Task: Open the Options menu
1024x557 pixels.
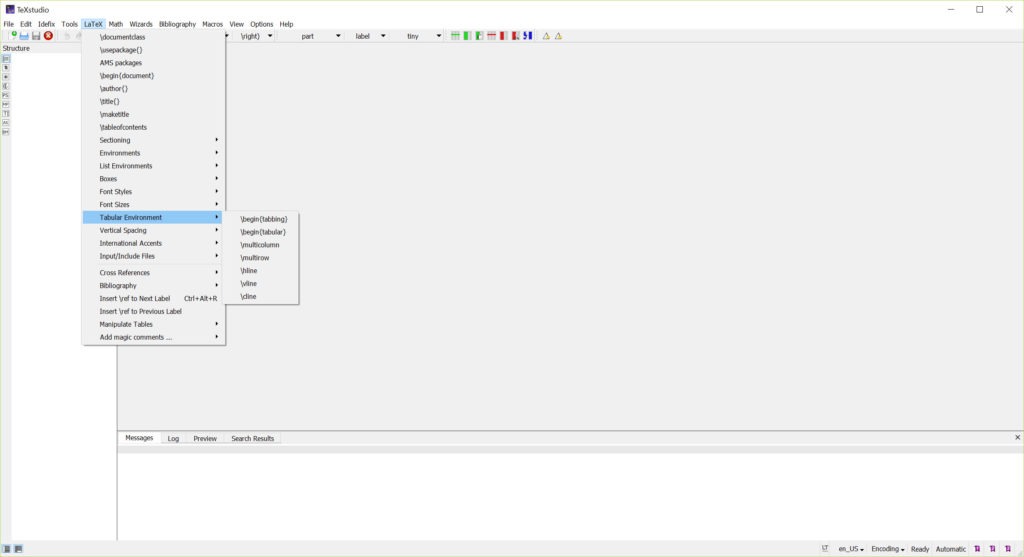Action: 261,24
